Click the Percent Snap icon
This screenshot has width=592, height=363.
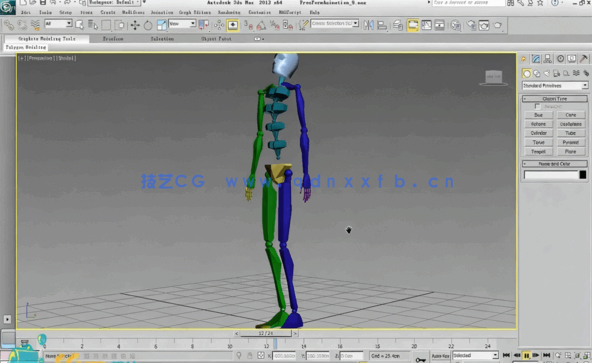click(274, 25)
